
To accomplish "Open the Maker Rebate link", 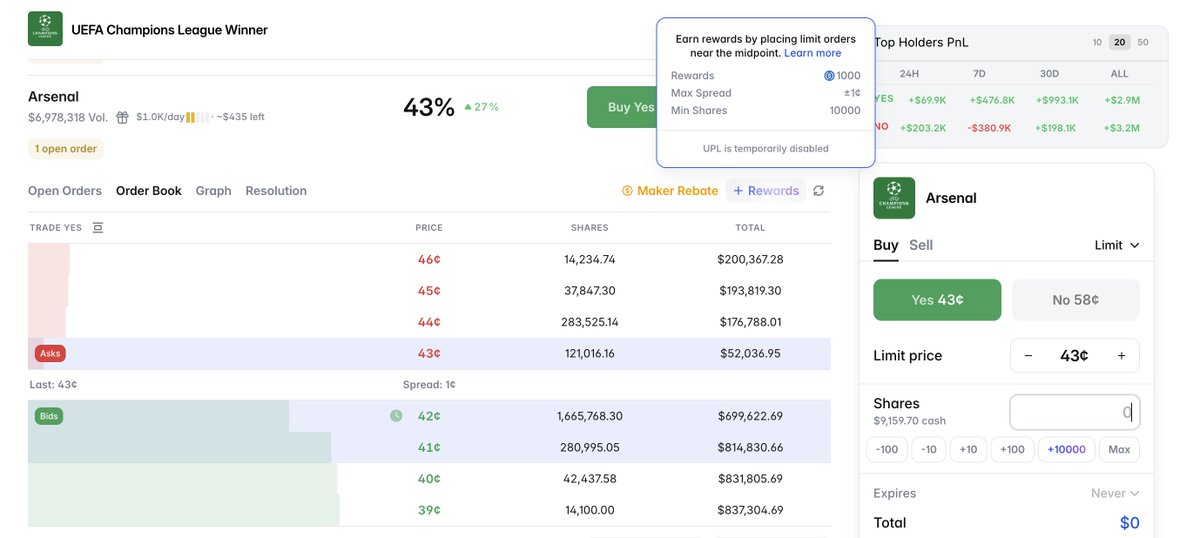I will [x=670, y=190].
